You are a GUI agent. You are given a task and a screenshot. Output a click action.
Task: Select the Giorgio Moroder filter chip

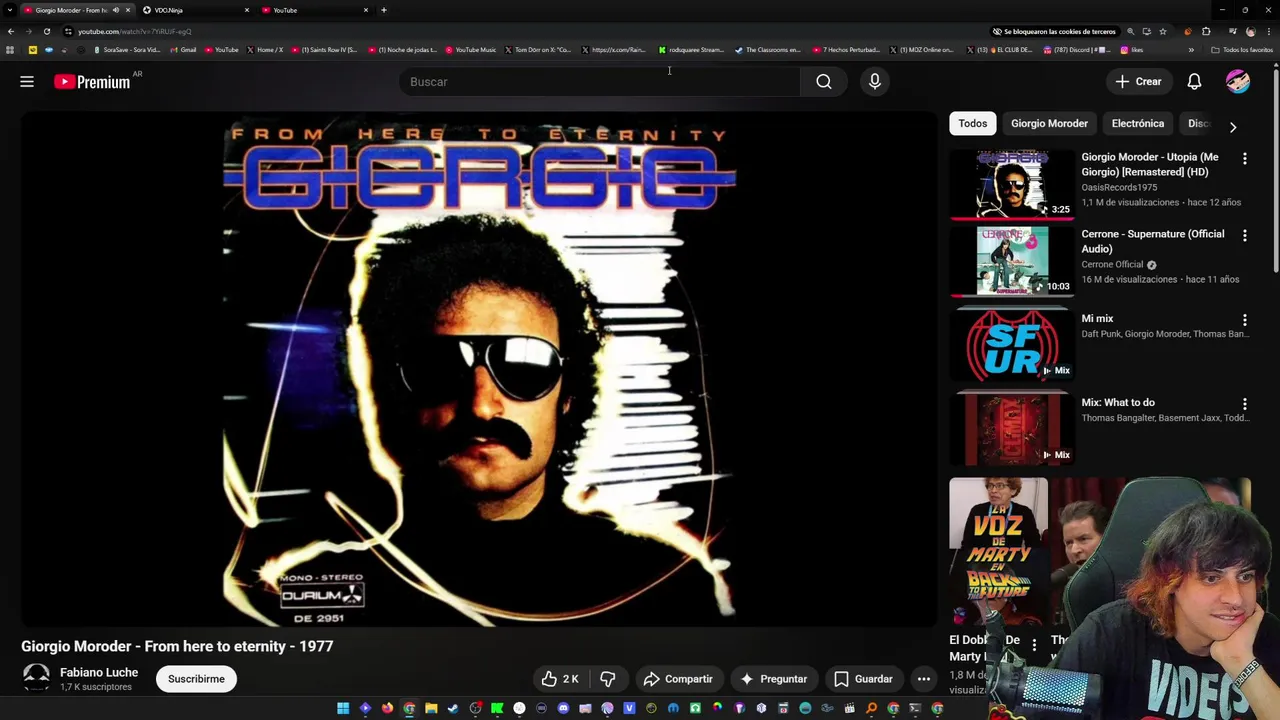coord(1049,124)
